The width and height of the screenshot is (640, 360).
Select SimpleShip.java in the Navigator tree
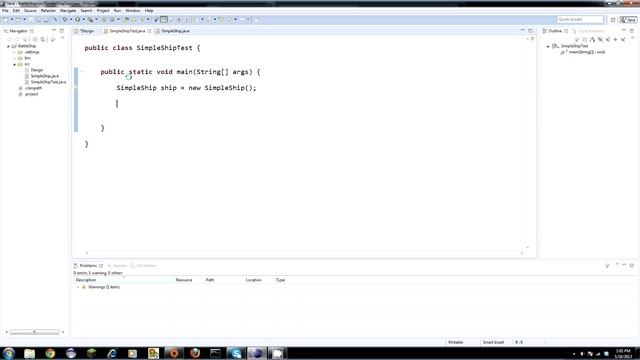44,76
